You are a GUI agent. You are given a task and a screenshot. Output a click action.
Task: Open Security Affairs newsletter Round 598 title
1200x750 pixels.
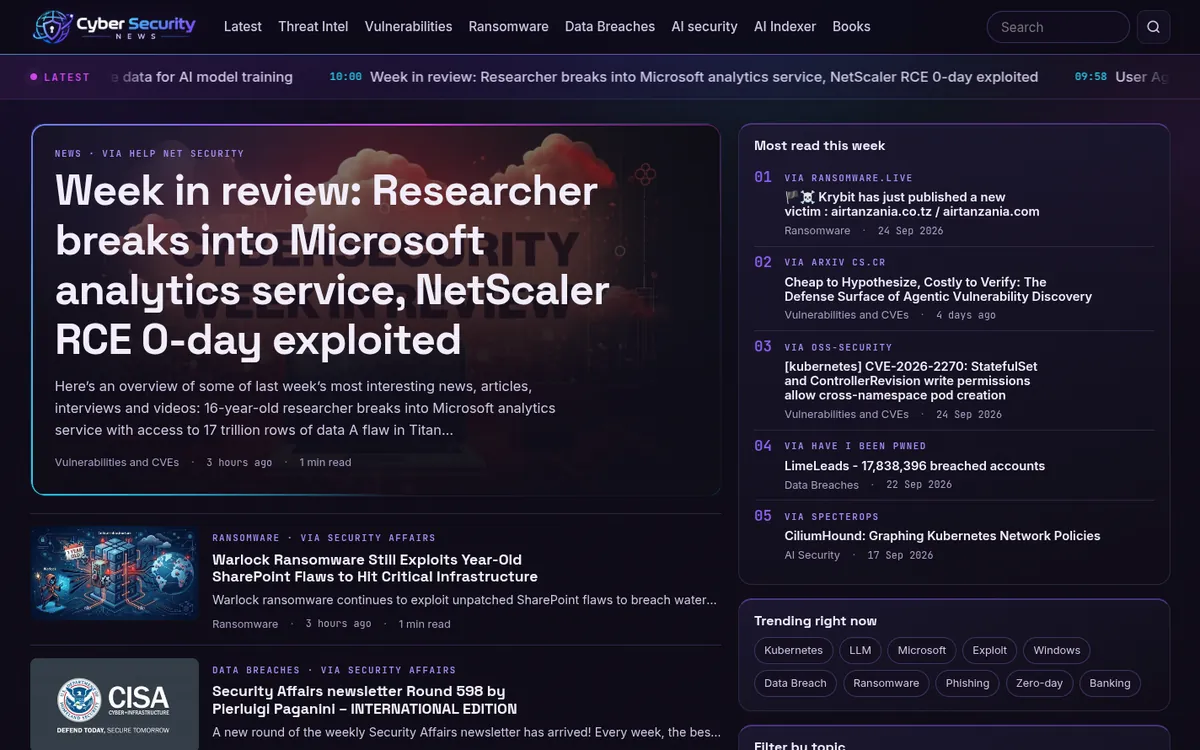point(365,700)
